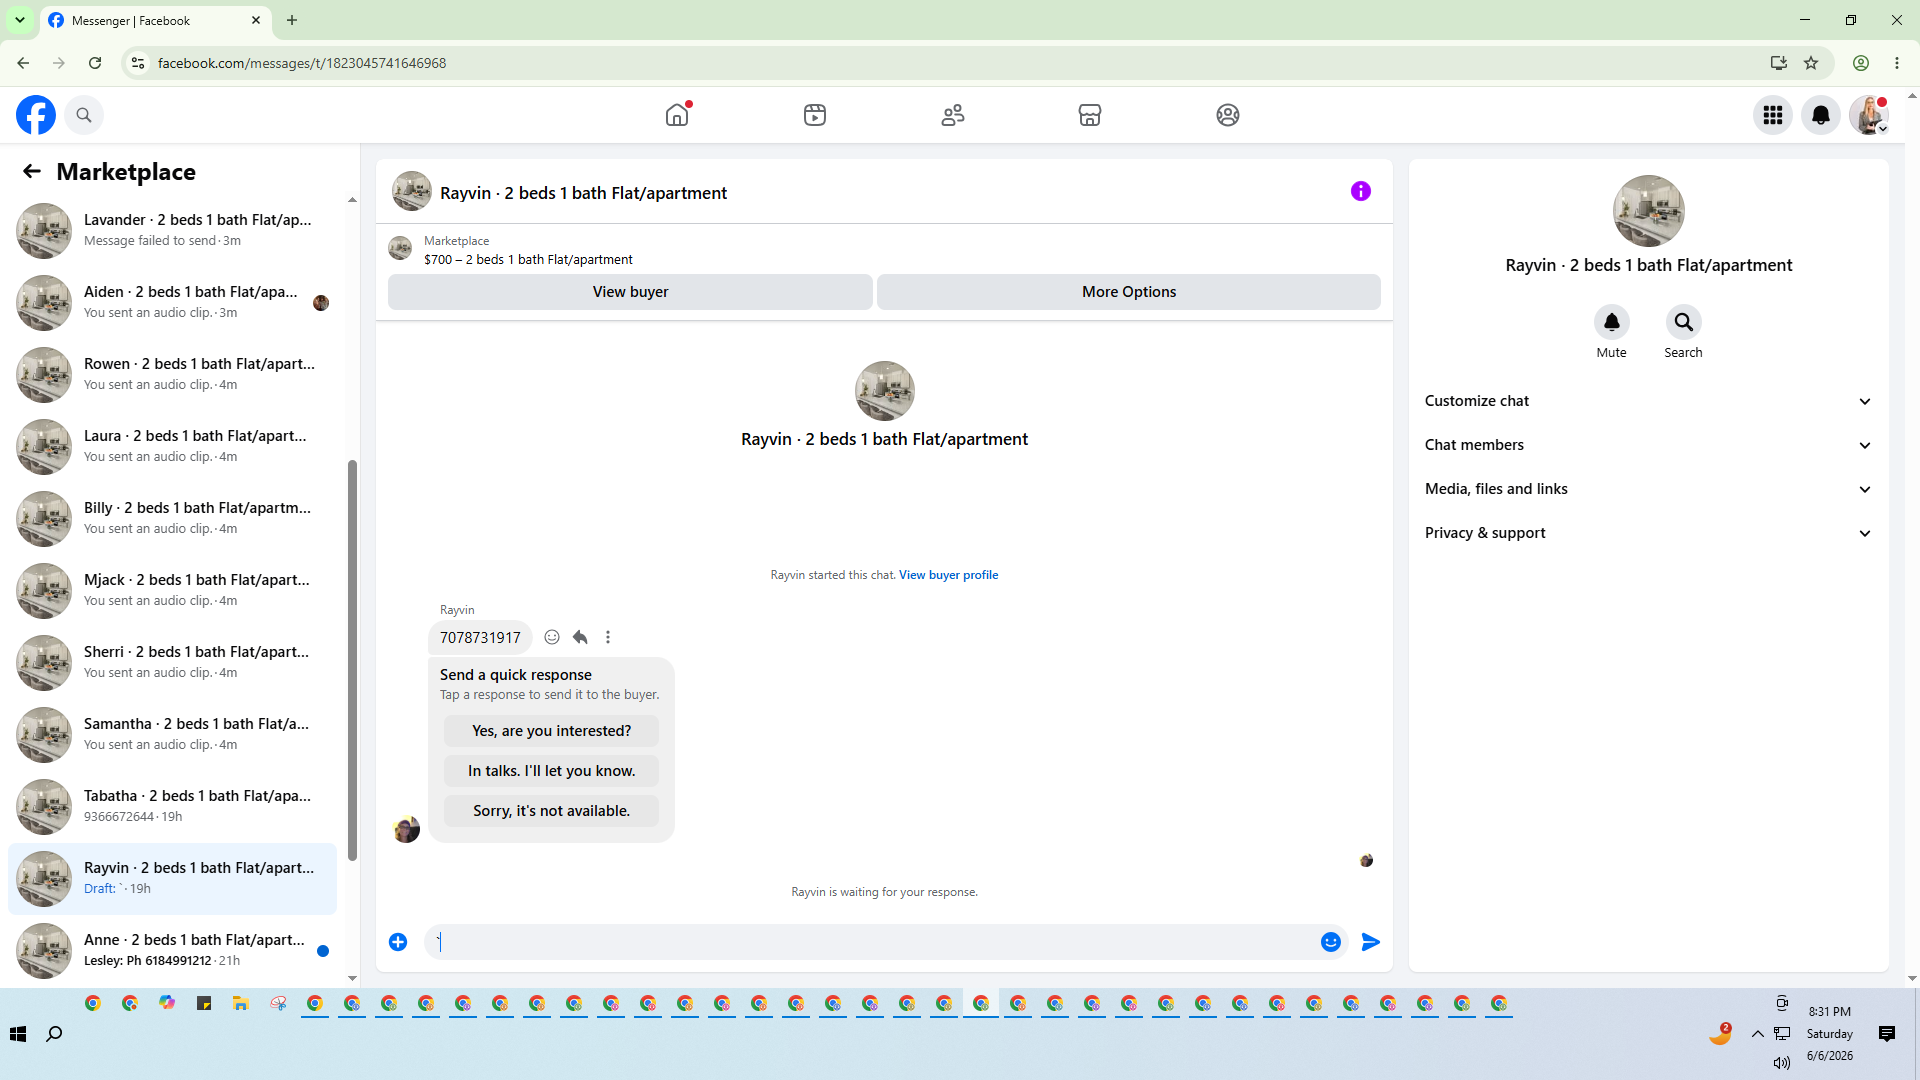Open the Marketplace storefront icon
The height and width of the screenshot is (1080, 1920).
(x=1090, y=115)
